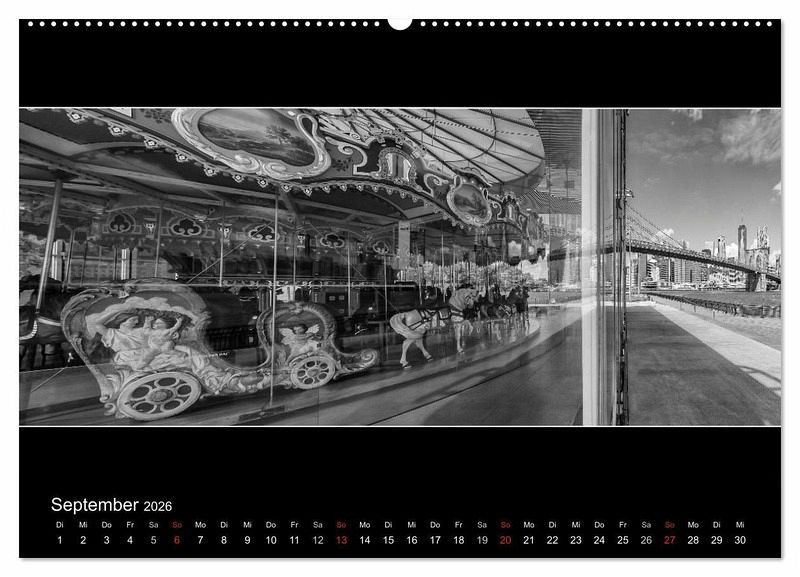Select the red Sunday date 20
Screen dimensions: 800x577
pos(506,540)
